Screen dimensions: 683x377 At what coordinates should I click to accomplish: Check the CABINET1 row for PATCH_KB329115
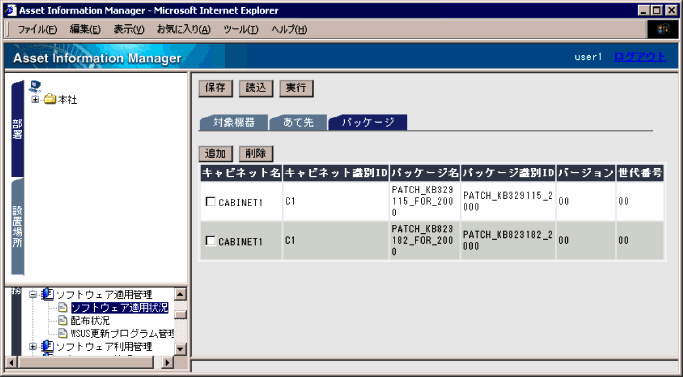coord(210,201)
